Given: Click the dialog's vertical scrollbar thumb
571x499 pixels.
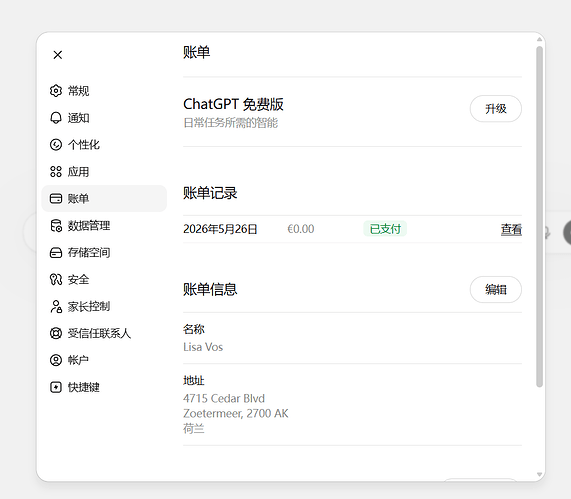Looking at the screenshot, I should (540, 216).
